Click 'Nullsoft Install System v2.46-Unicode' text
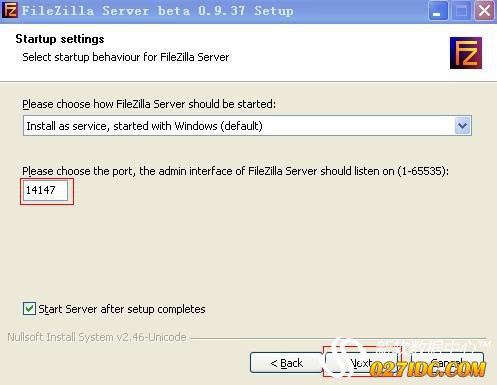Image resolution: width=497 pixels, height=385 pixels. 97,337
